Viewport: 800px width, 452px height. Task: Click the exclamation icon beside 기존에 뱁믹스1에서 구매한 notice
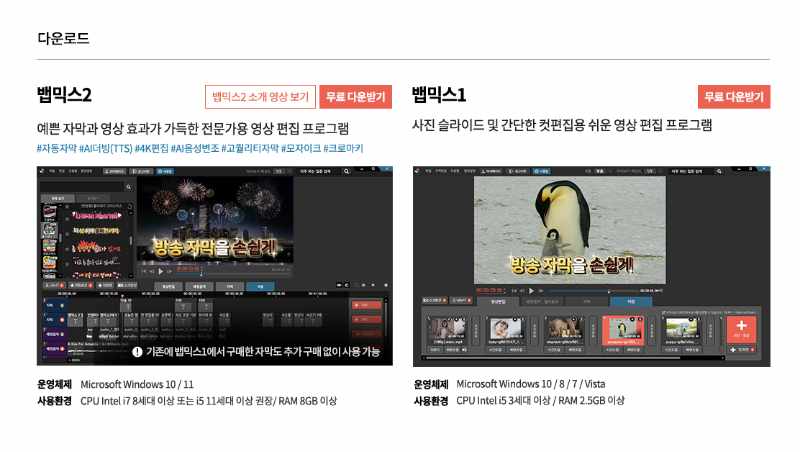point(137,352)
